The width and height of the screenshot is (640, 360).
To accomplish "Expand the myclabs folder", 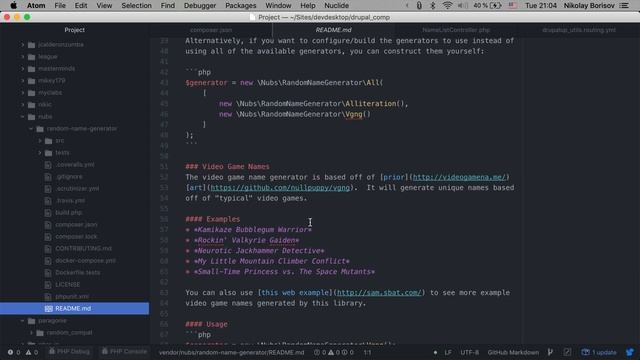I will tap(23, 93).
